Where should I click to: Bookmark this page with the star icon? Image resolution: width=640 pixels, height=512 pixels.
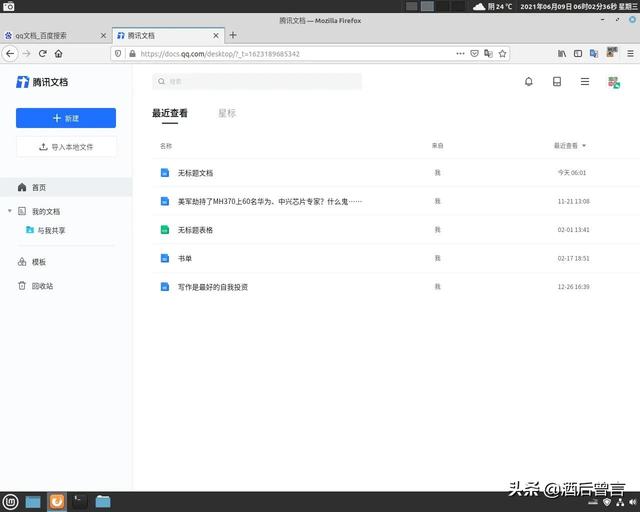pyautogui.click(x=503, y=53)
